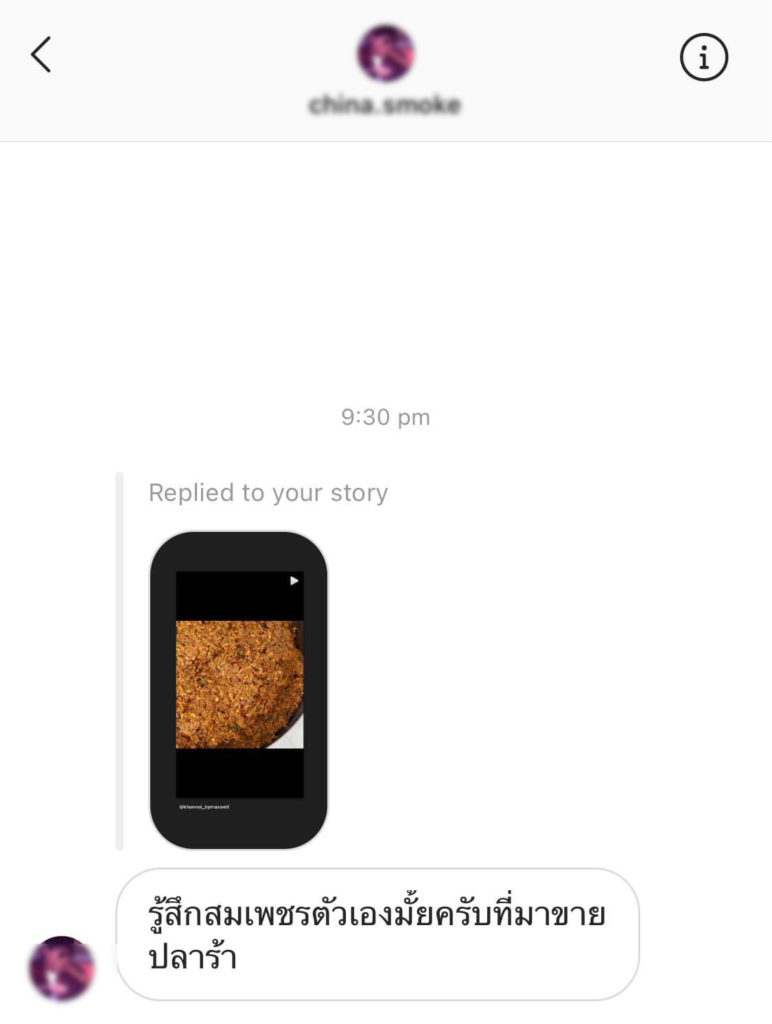772x1024 pixels.
Task: Tap first line of the Thai message
Action: (x=377, y=913)
